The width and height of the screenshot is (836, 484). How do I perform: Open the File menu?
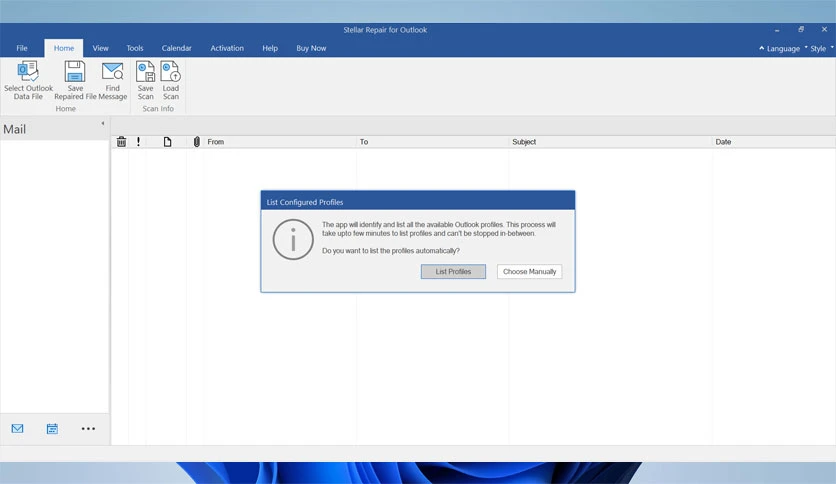point(22,48)
